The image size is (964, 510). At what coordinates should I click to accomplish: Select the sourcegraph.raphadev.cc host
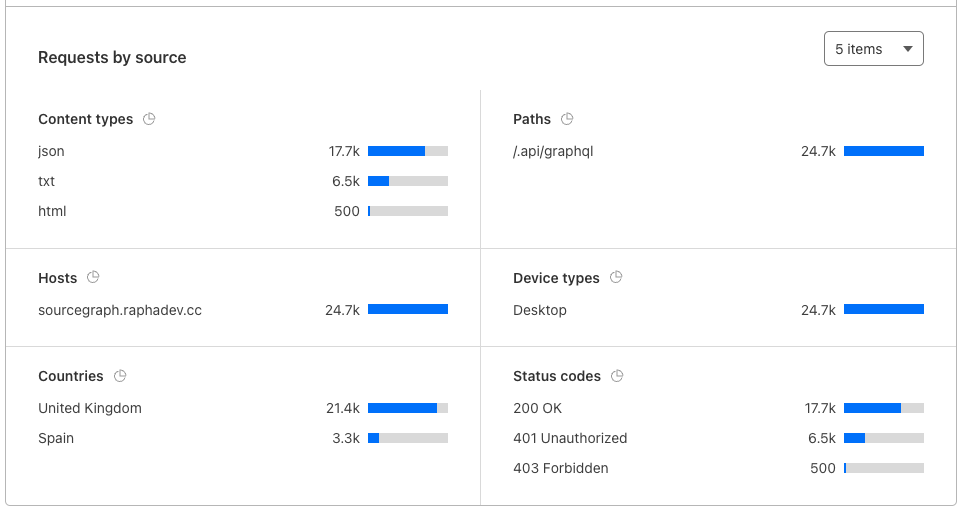120,310
